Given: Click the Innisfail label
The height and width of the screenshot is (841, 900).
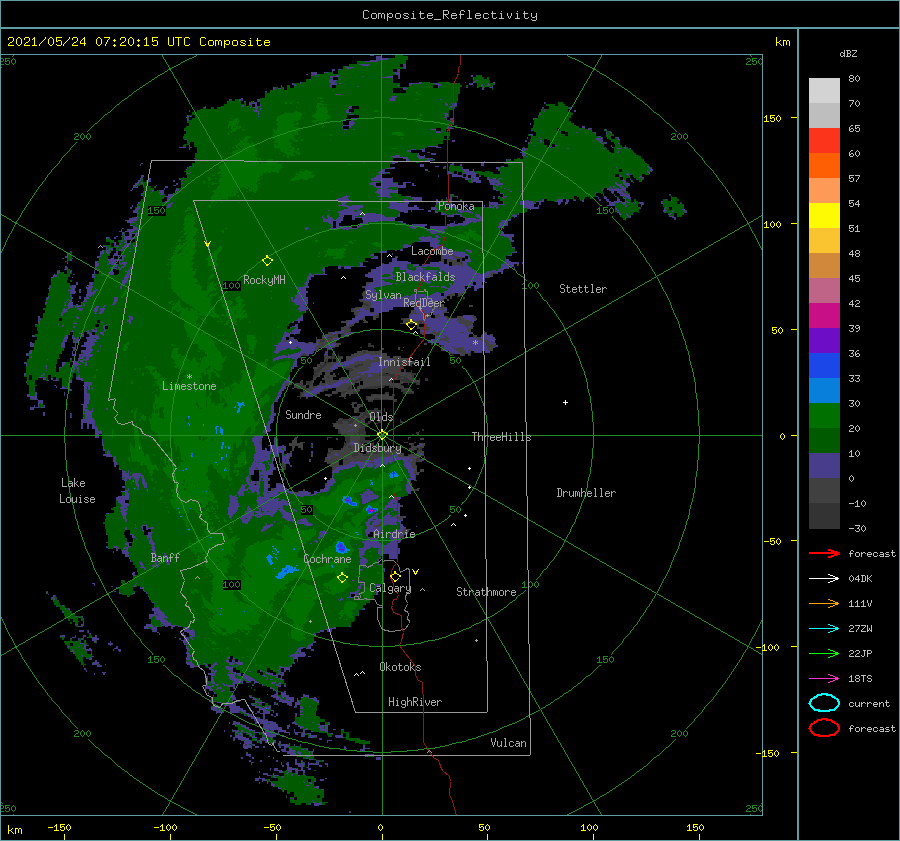Looking at the screenshot, I should (404, 362).
